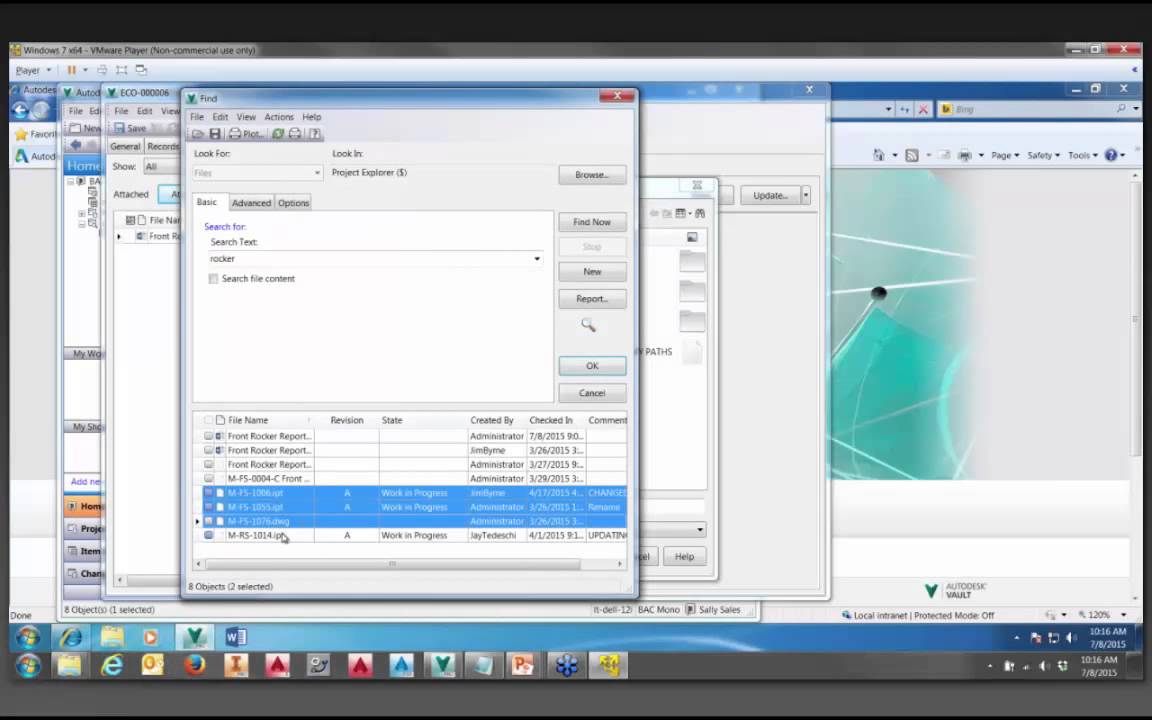Click the print icon right of green refresh
The width and height of the screenshot is (1152, 720).
(x=295, y=134)
